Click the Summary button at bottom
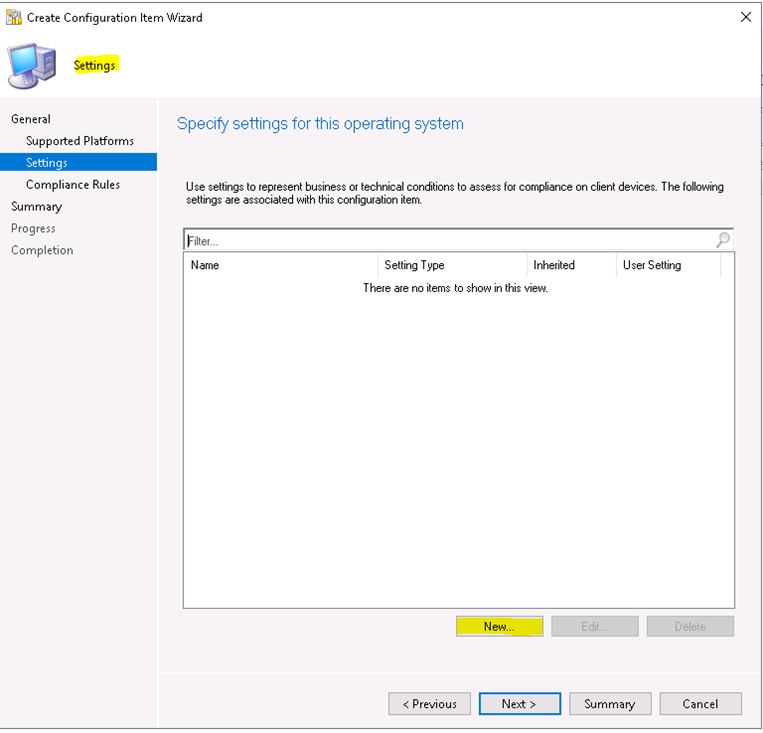763x733 pixels. click(x=610, y=704)
